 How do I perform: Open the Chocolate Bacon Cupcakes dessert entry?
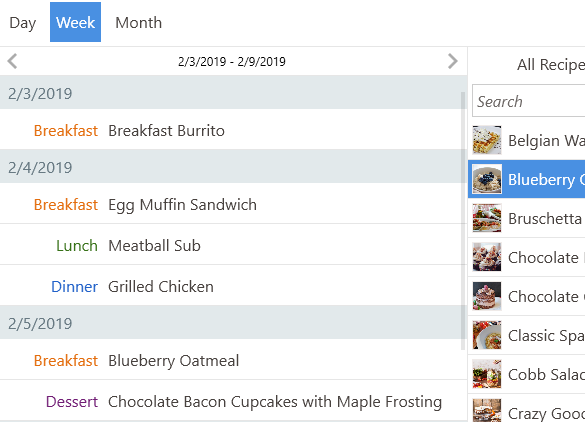(231, 401)
